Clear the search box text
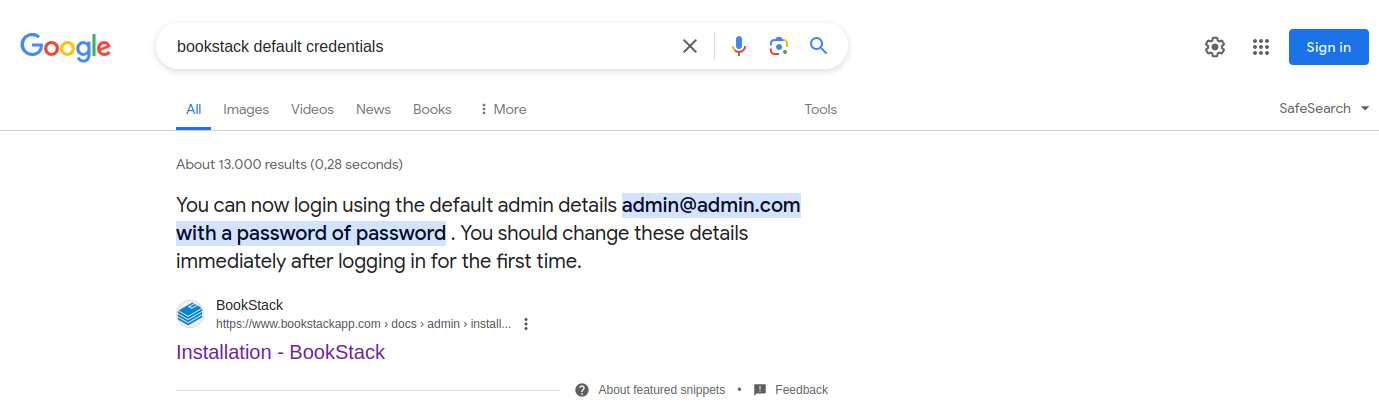The height and width of the screenshot is (410, 1379). pos(690,46)
